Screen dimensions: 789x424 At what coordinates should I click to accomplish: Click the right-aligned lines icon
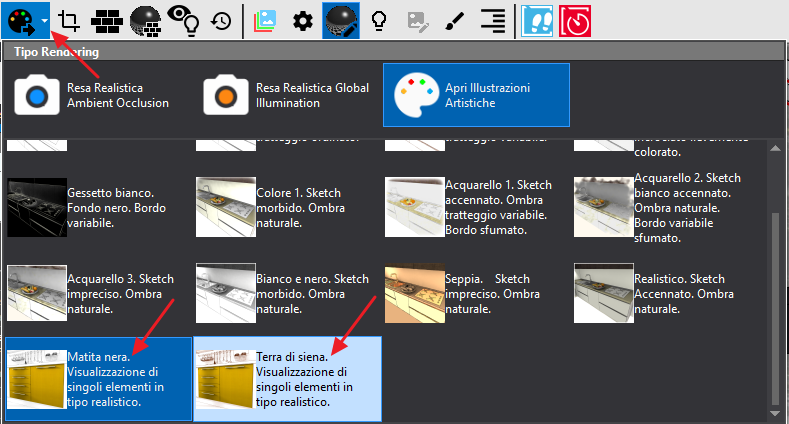492,20
